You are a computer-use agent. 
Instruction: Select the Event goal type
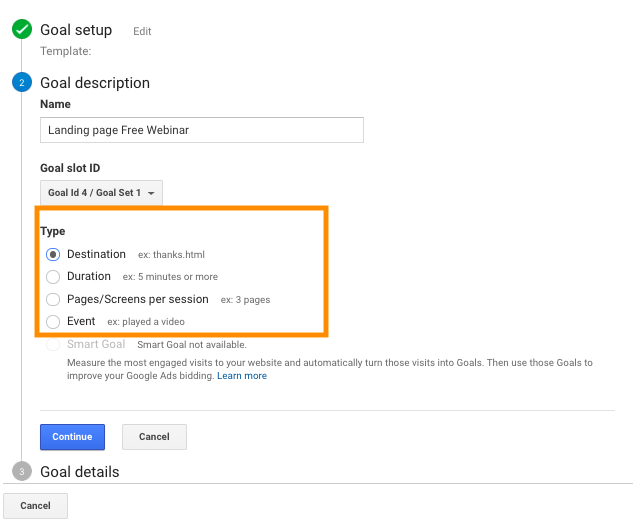pyautogui.click(x=54, y=322)
